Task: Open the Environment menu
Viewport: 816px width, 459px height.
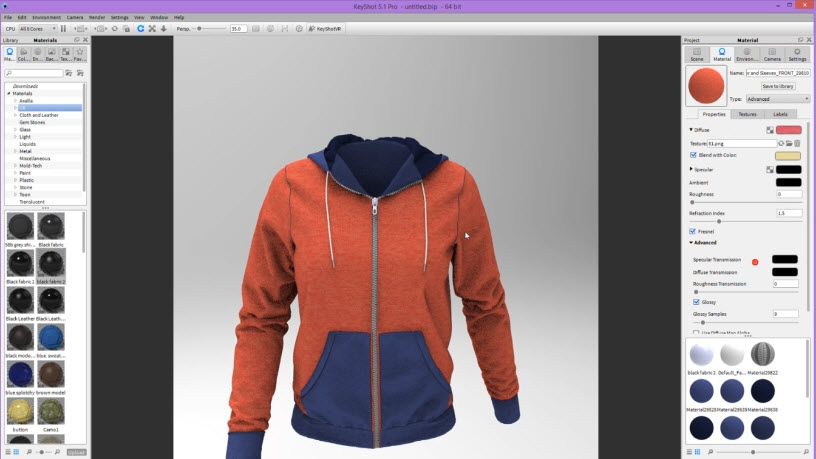Action: click(x=46, y=18)
